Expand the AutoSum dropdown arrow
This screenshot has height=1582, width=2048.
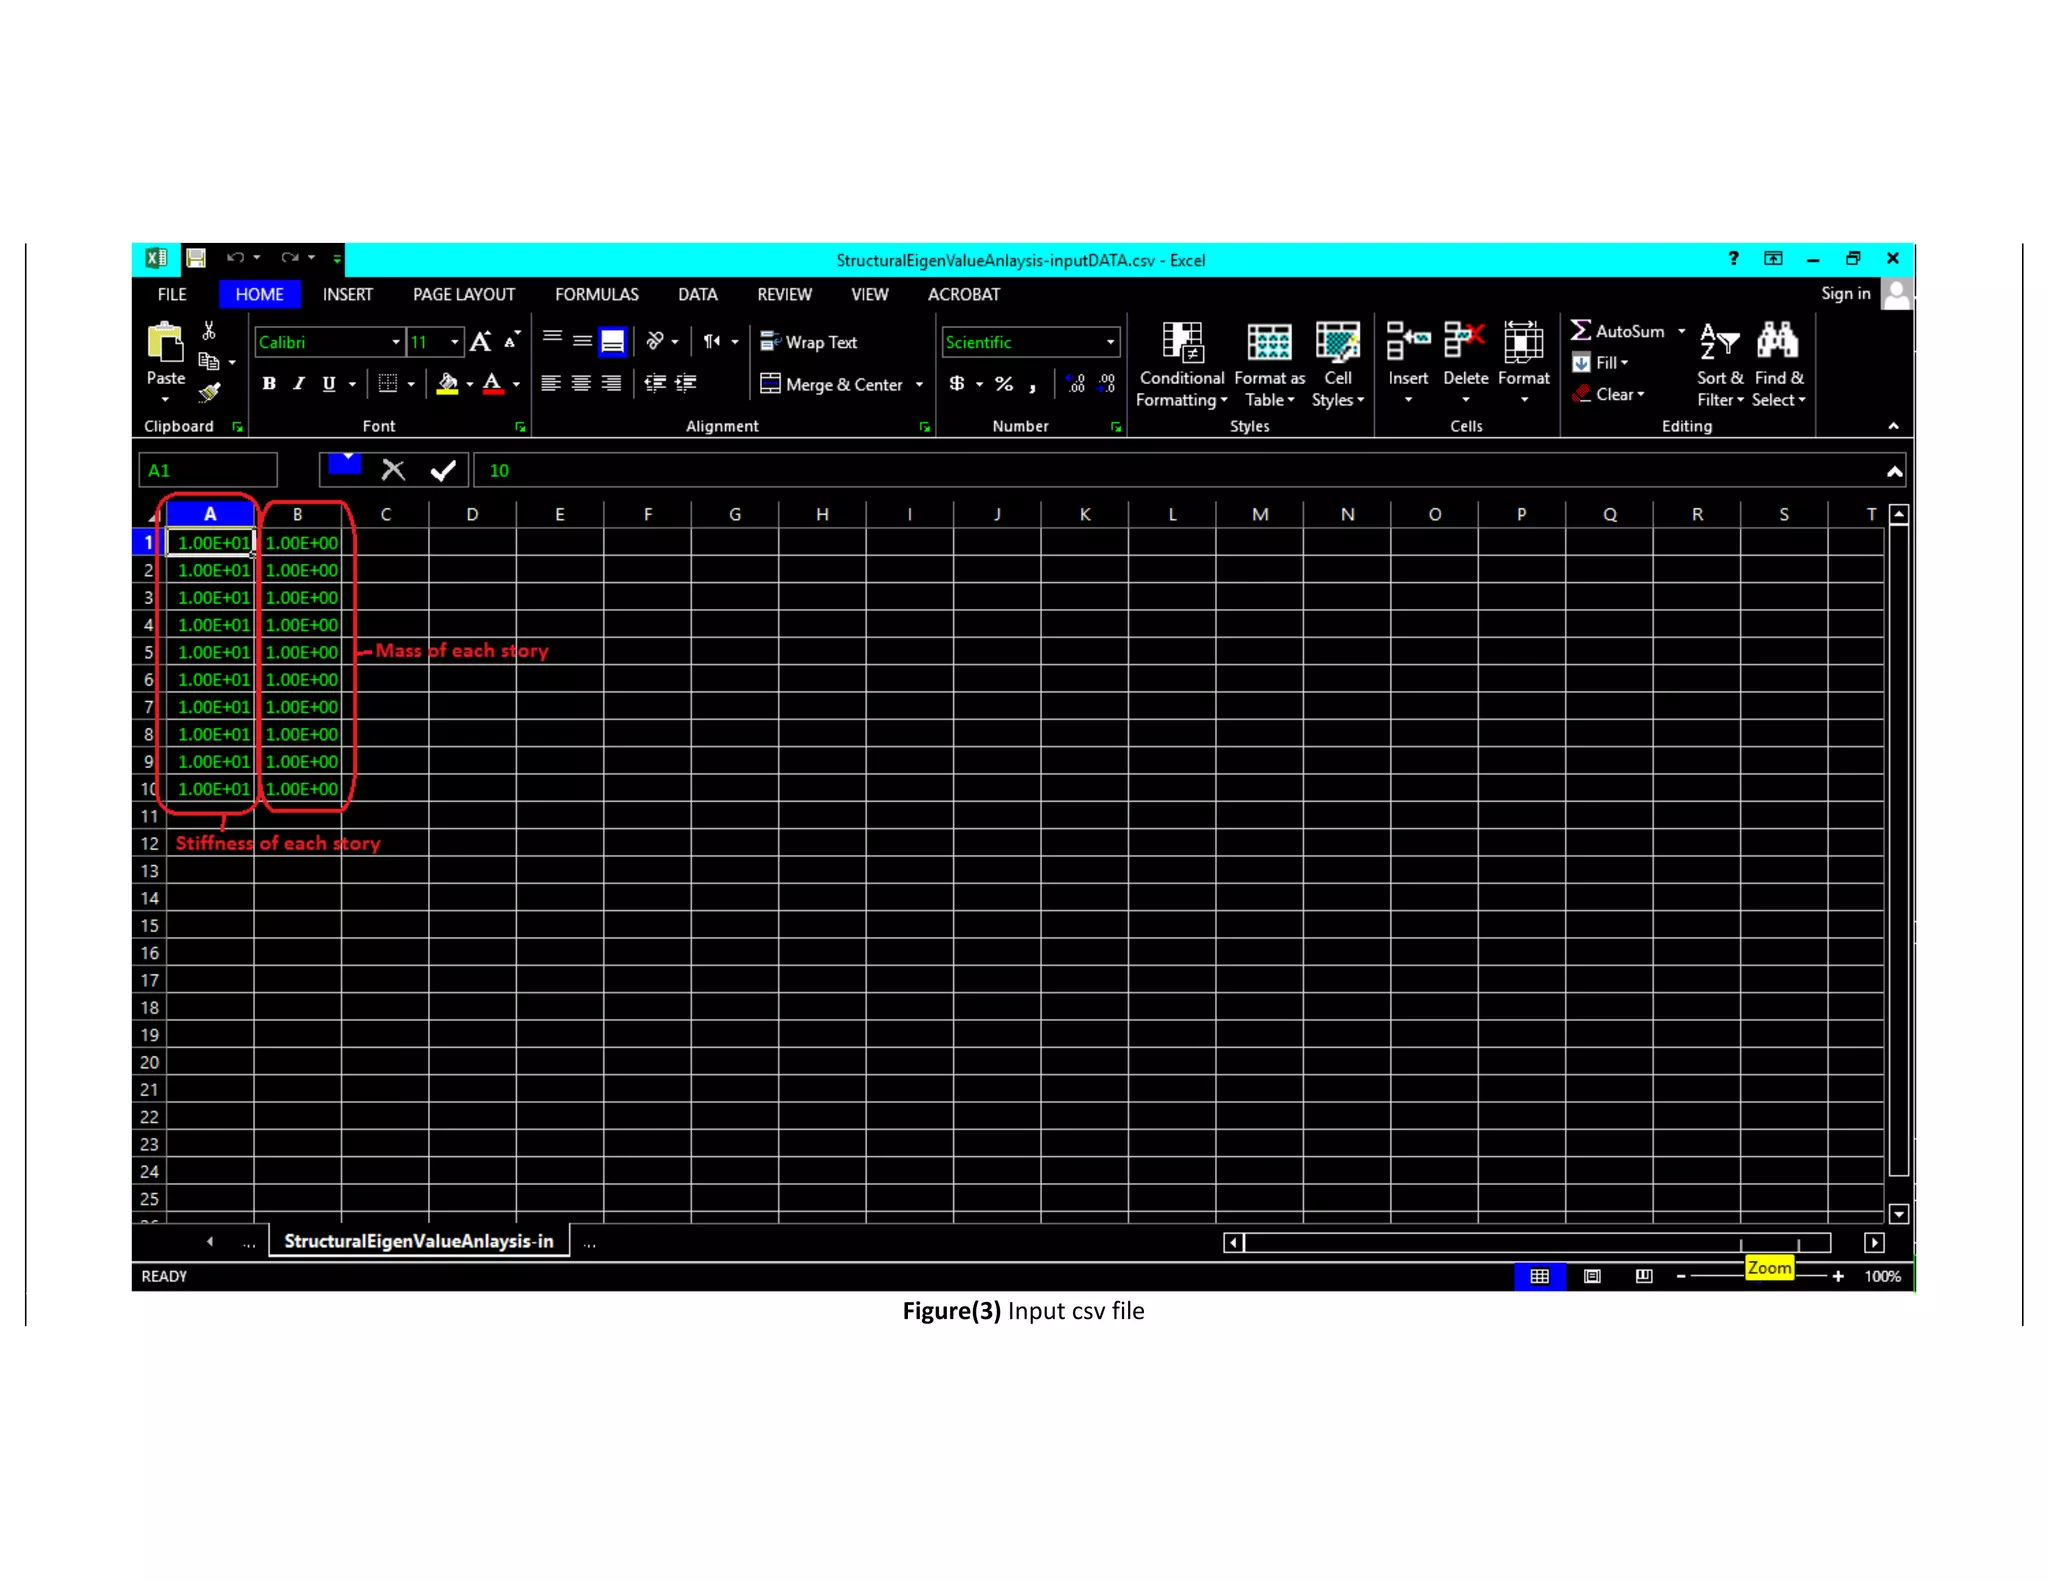click(1682, 331)
